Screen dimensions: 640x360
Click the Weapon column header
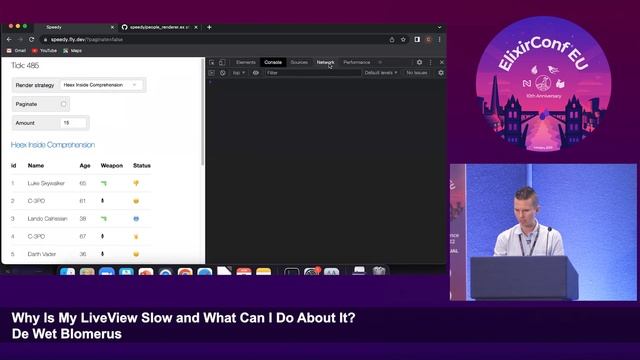coord(112,165)
